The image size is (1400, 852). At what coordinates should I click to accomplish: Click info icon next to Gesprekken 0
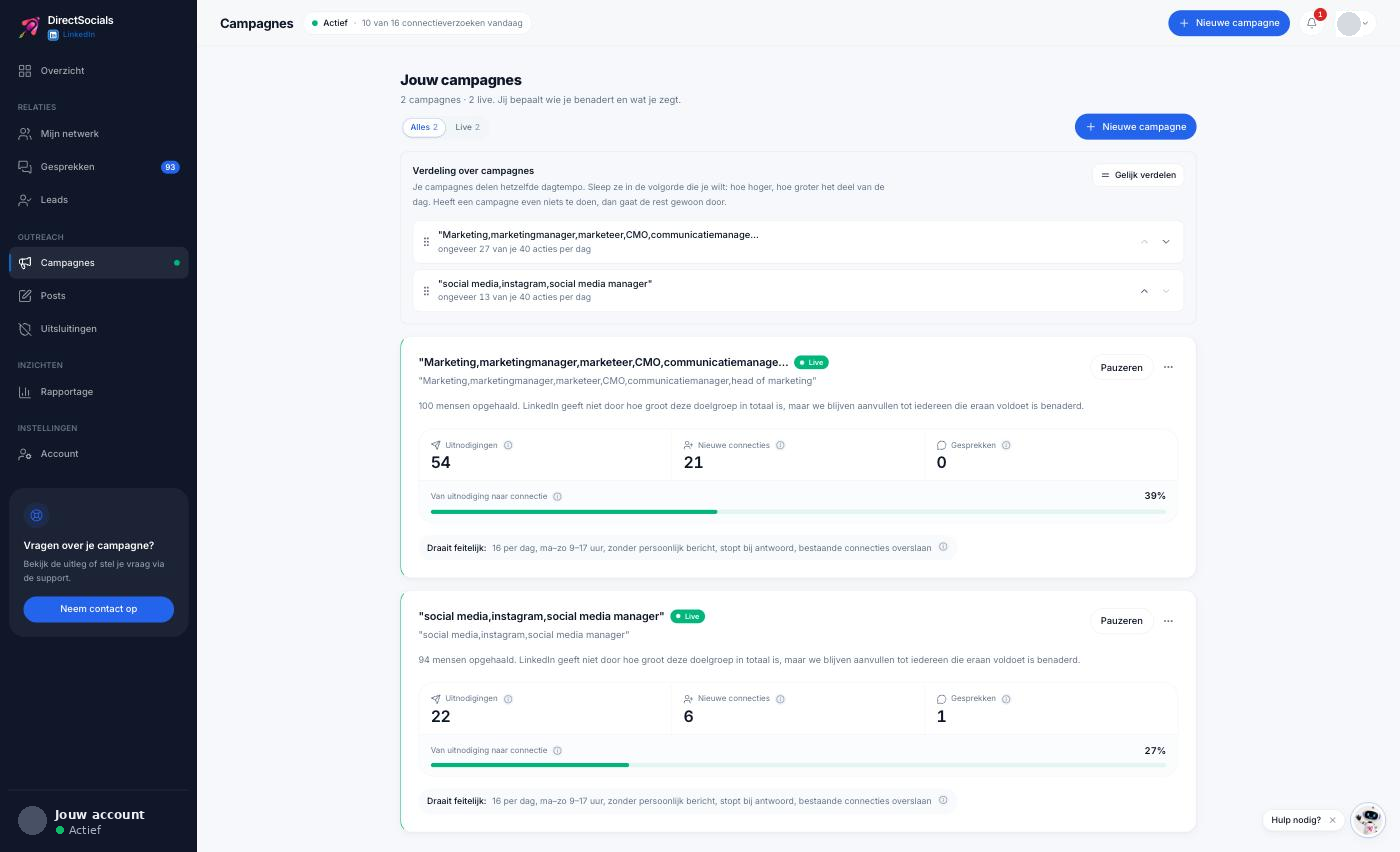coord(1006,446)
